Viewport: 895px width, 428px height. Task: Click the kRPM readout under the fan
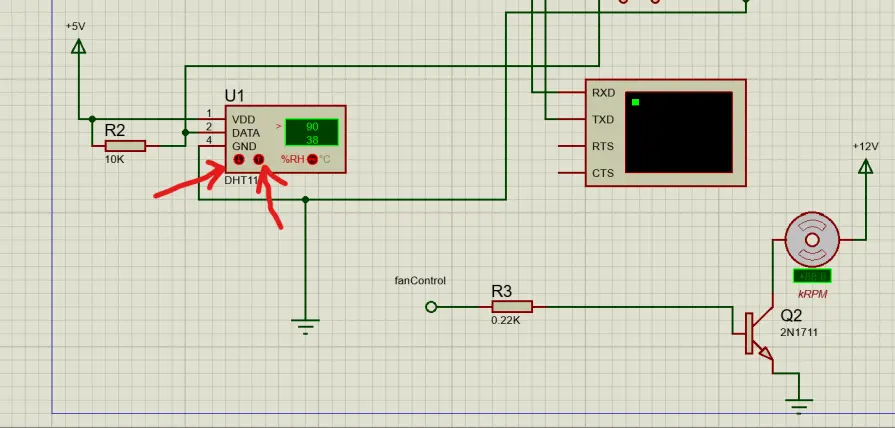coord(812,277)
